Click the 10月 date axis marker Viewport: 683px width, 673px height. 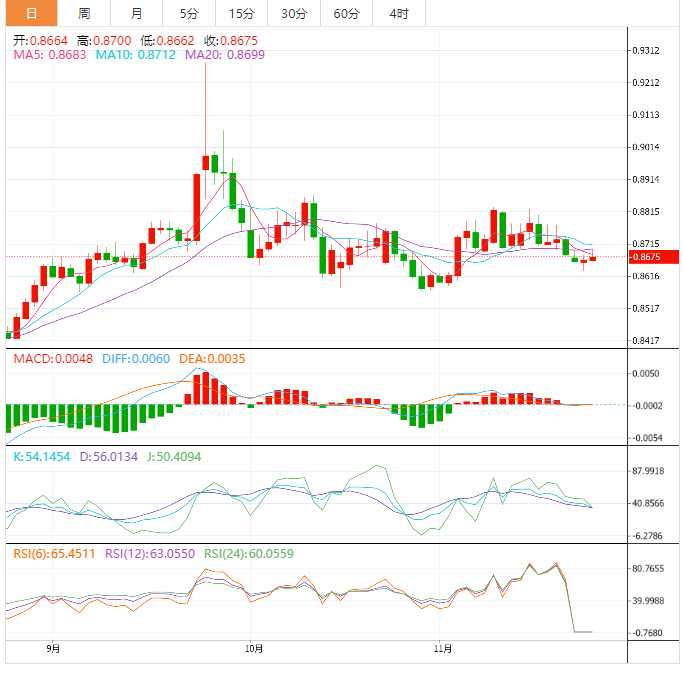click(254, 649)
